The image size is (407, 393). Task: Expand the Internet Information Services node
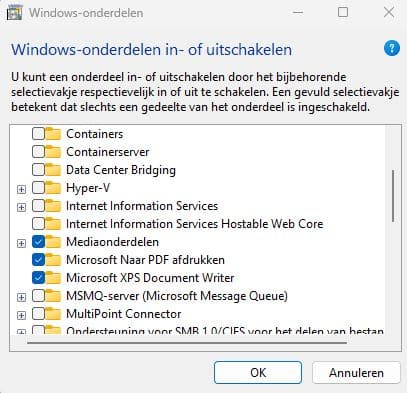[21, 207]
